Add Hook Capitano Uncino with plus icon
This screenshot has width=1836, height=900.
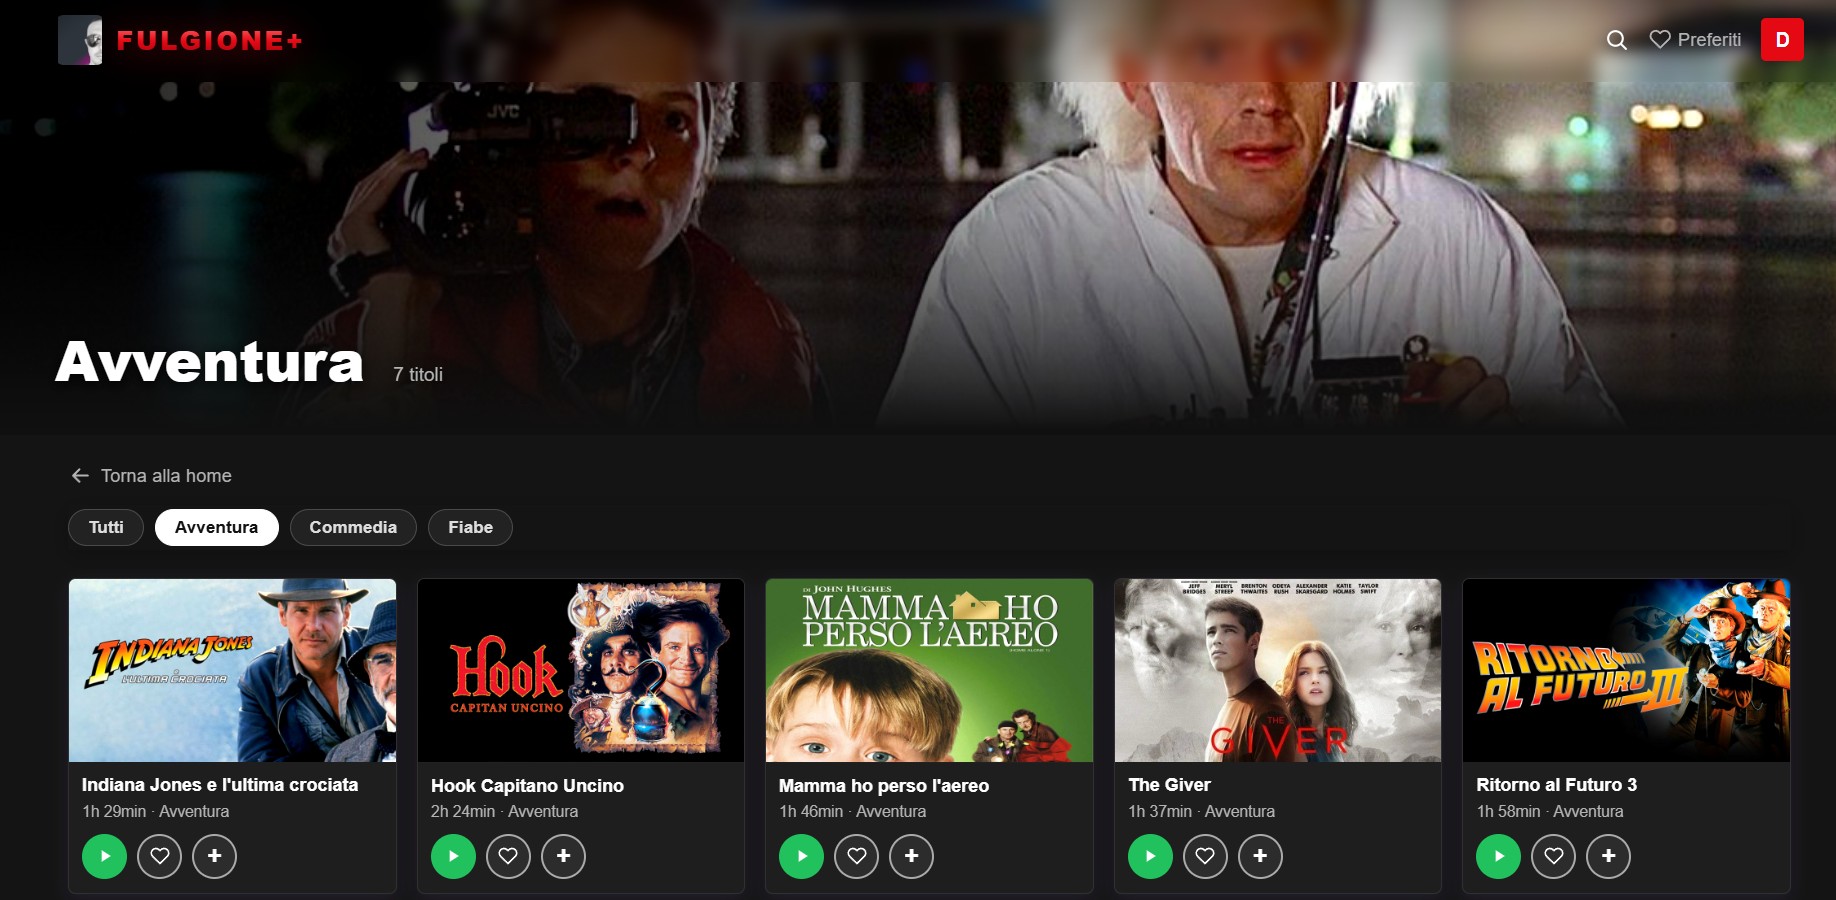[563, 856]
